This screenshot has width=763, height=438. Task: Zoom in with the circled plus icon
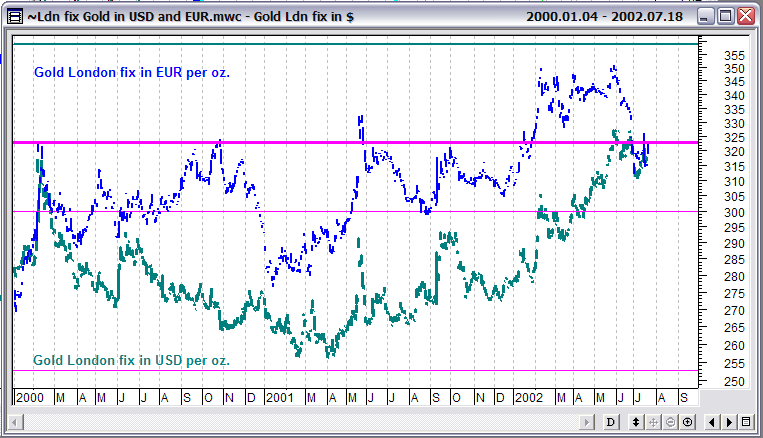(688, 421)
